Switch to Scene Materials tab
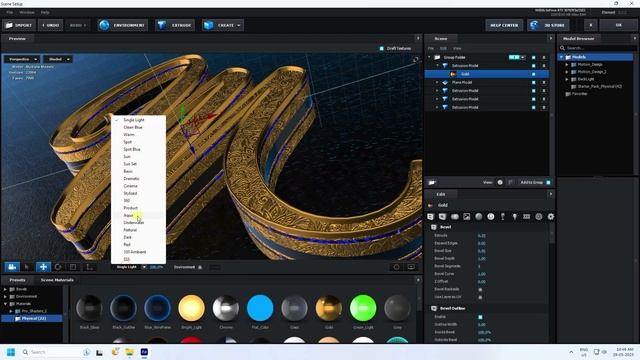Image resolution: width=640 pixels, height=360 pixels. coord(57,280)
